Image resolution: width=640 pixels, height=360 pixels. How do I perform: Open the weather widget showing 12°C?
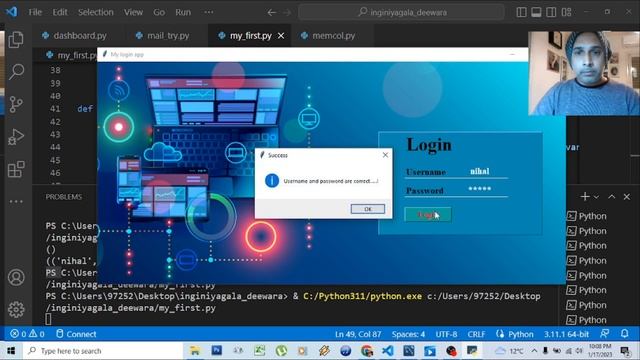point(509,351)
